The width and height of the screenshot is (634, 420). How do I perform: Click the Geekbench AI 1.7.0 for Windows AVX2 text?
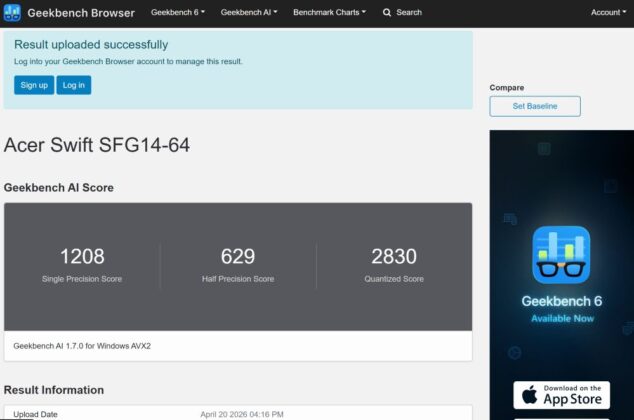click(x=82, y=346)
